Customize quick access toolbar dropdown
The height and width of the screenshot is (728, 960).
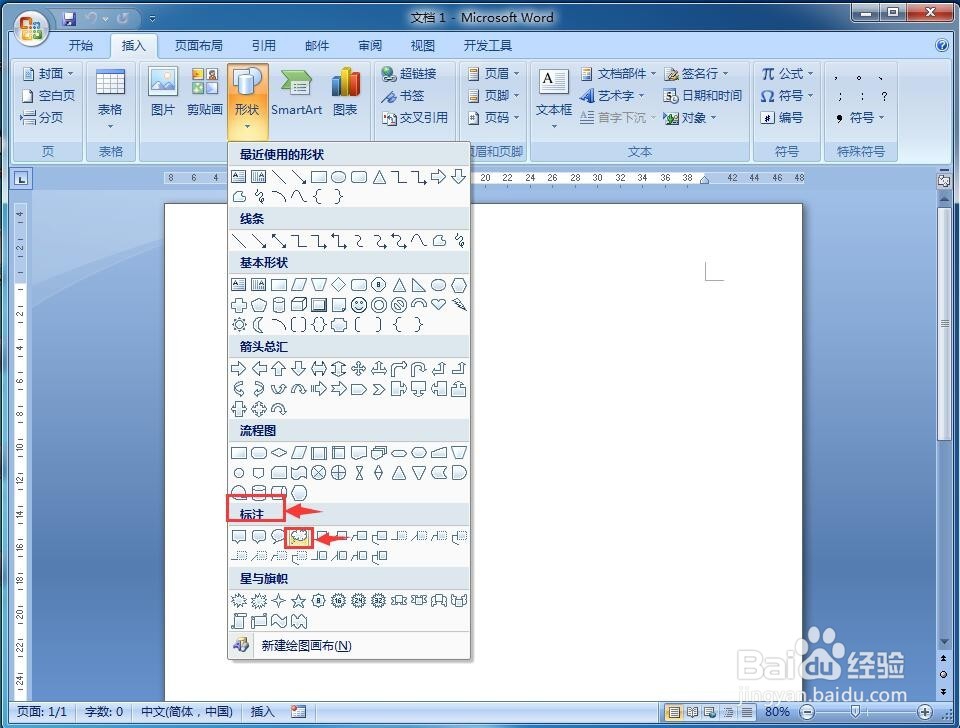pyautogui.click(x=152, y=19)
